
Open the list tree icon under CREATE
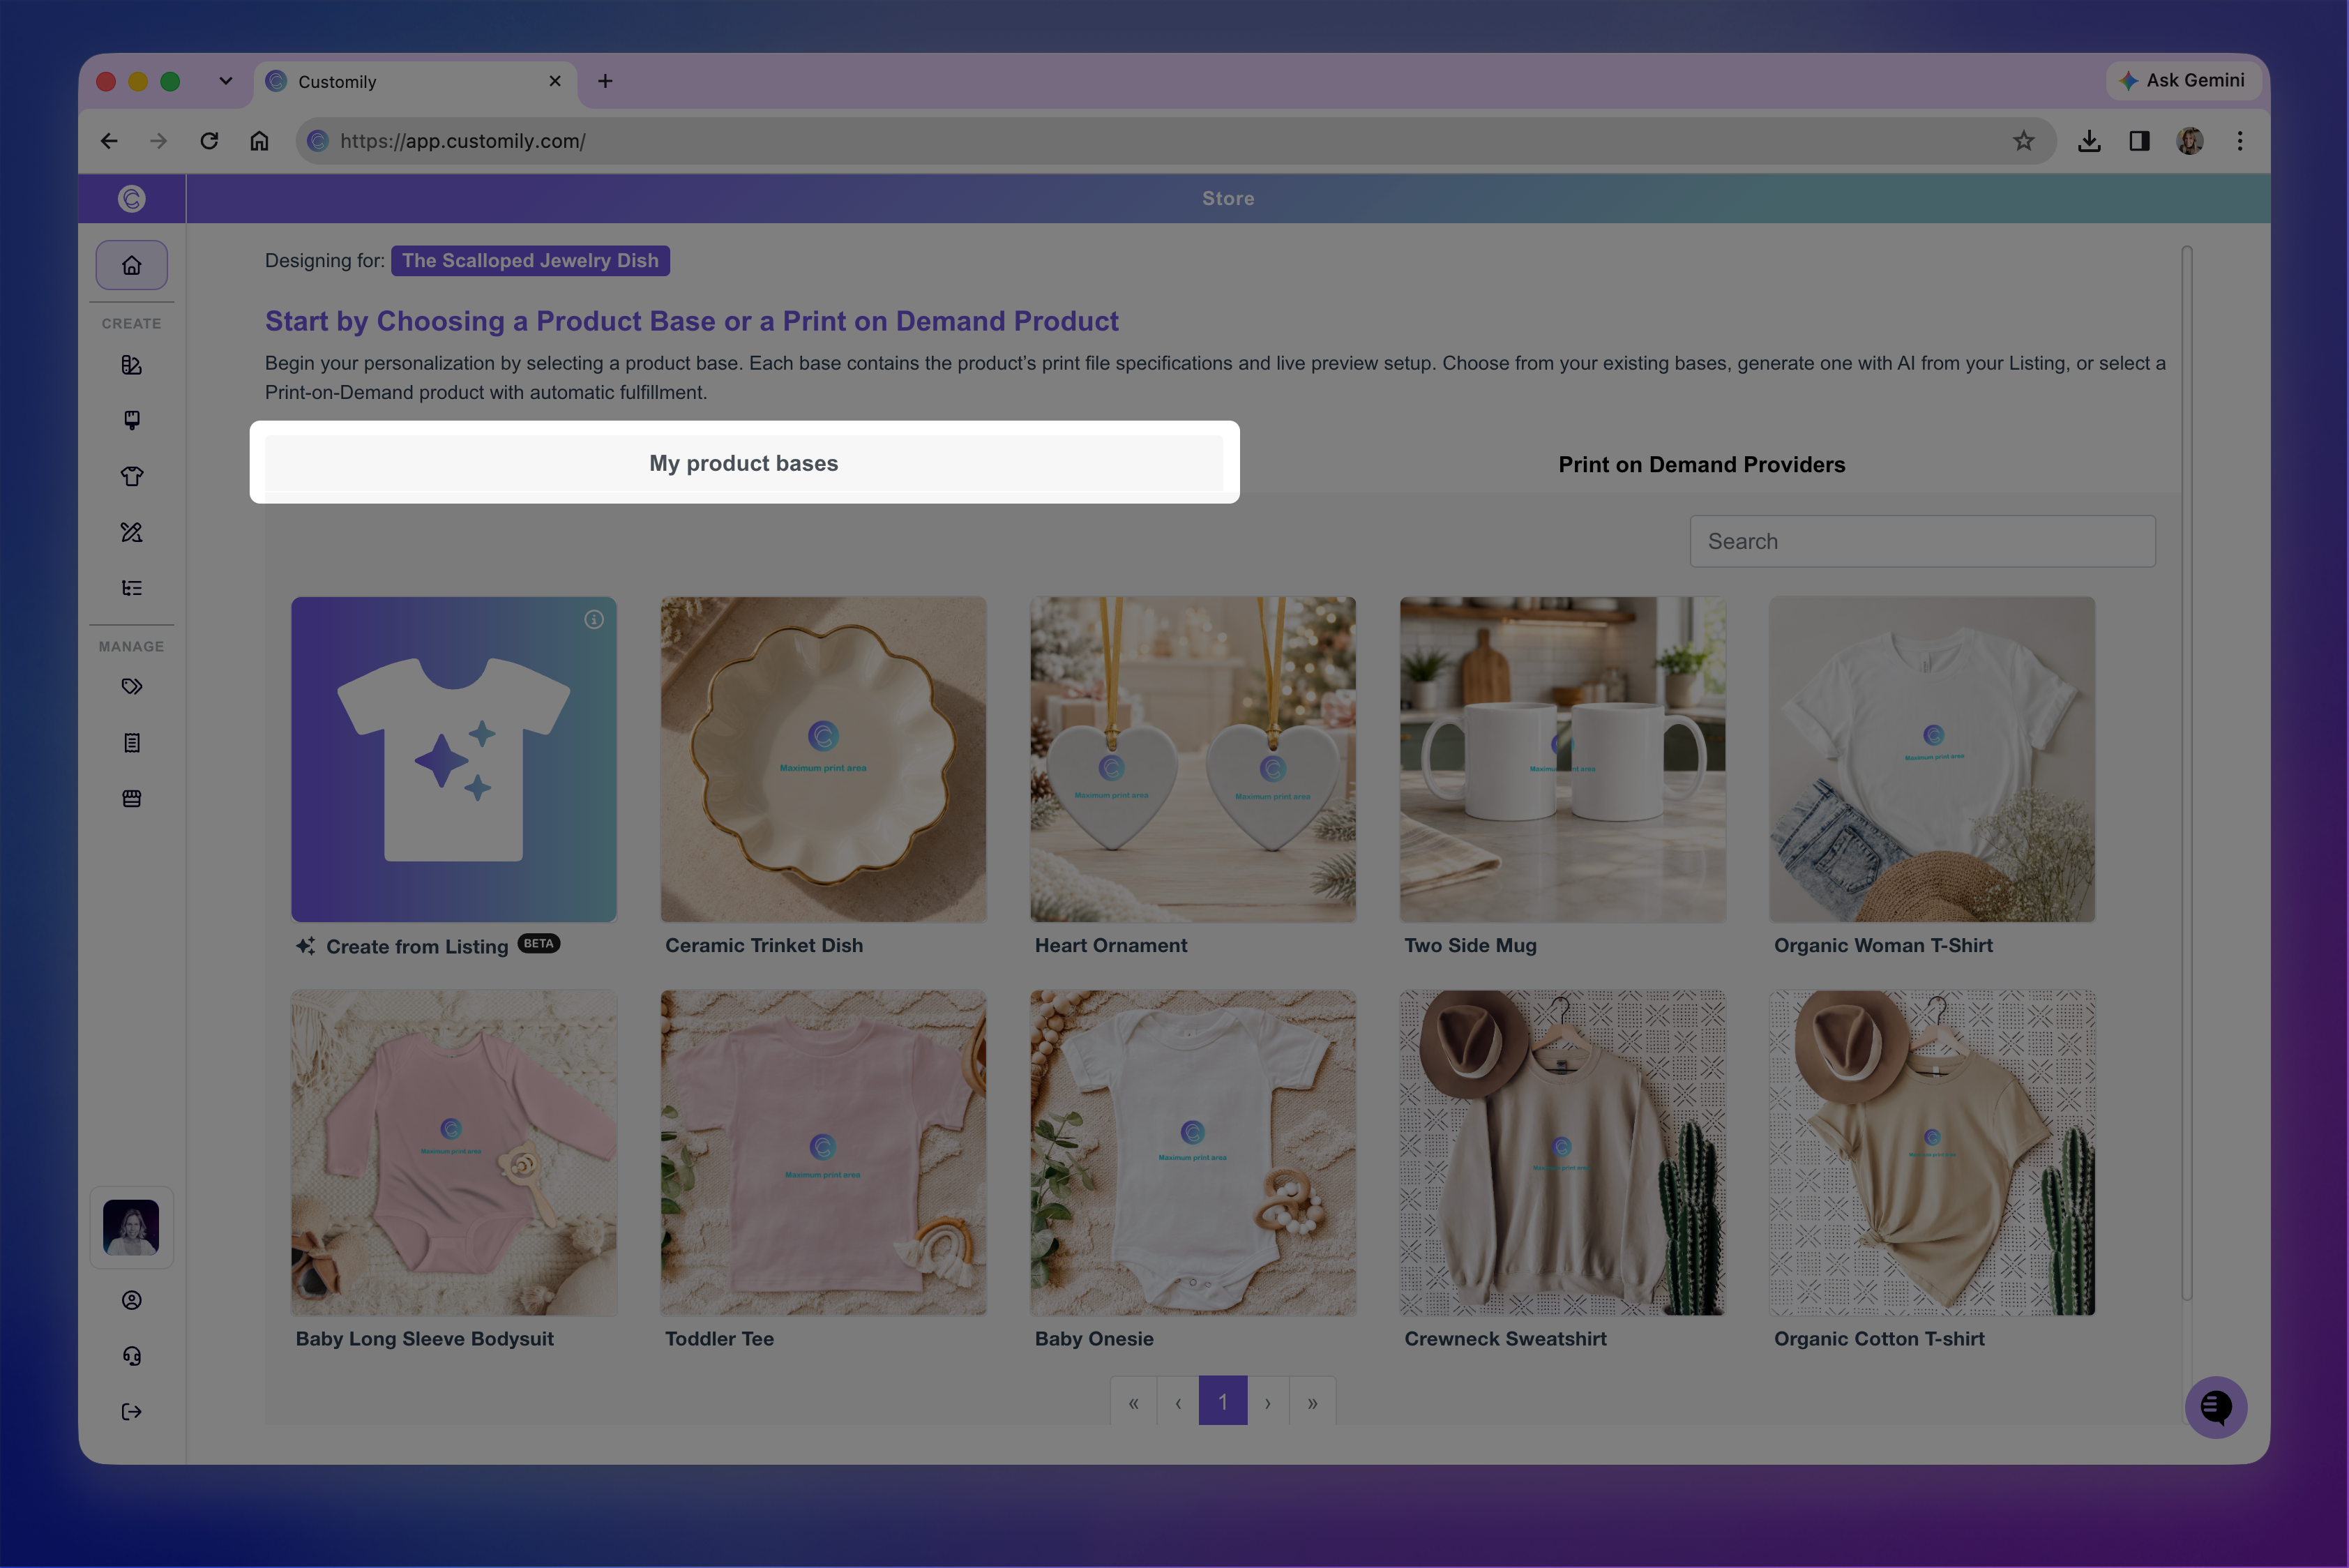tap(131, 588)
